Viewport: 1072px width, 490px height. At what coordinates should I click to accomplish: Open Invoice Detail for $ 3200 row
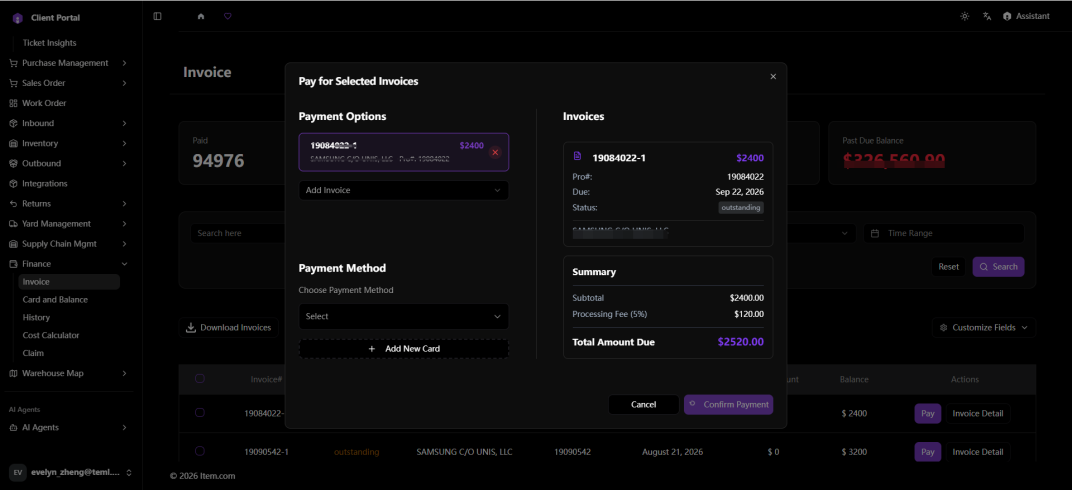click(978, 452)
